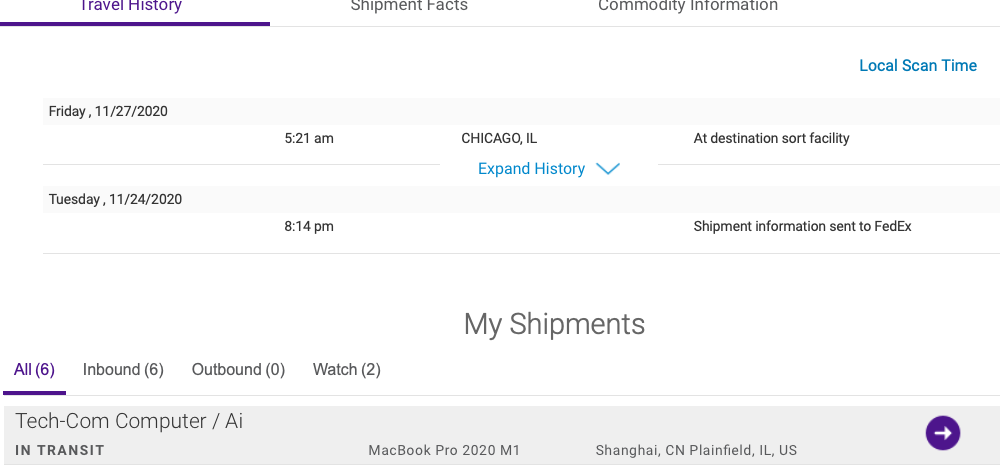Open the Shipment Facts tab
The width and height of the screenshot is (1000, 466).
(x=409, y=7)
